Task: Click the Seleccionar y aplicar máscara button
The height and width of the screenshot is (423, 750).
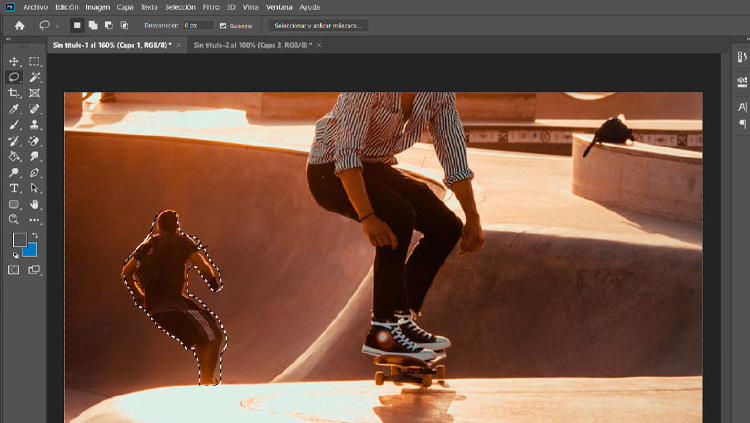Action: coord(318,25)
